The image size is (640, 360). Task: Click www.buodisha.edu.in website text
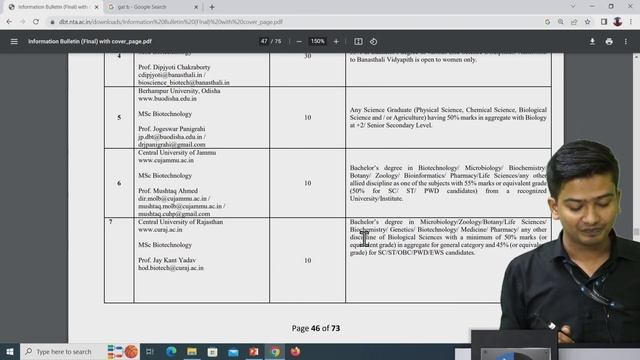pos(167,99)
